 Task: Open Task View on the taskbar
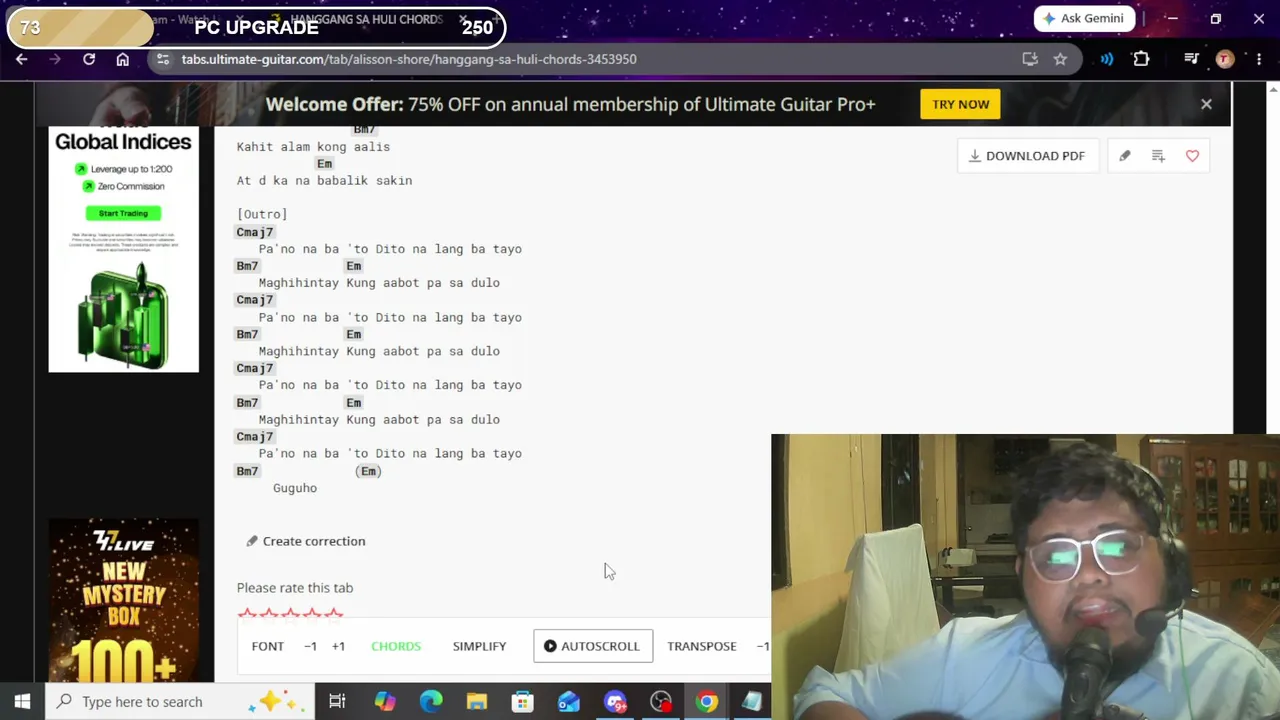(337, 702)
